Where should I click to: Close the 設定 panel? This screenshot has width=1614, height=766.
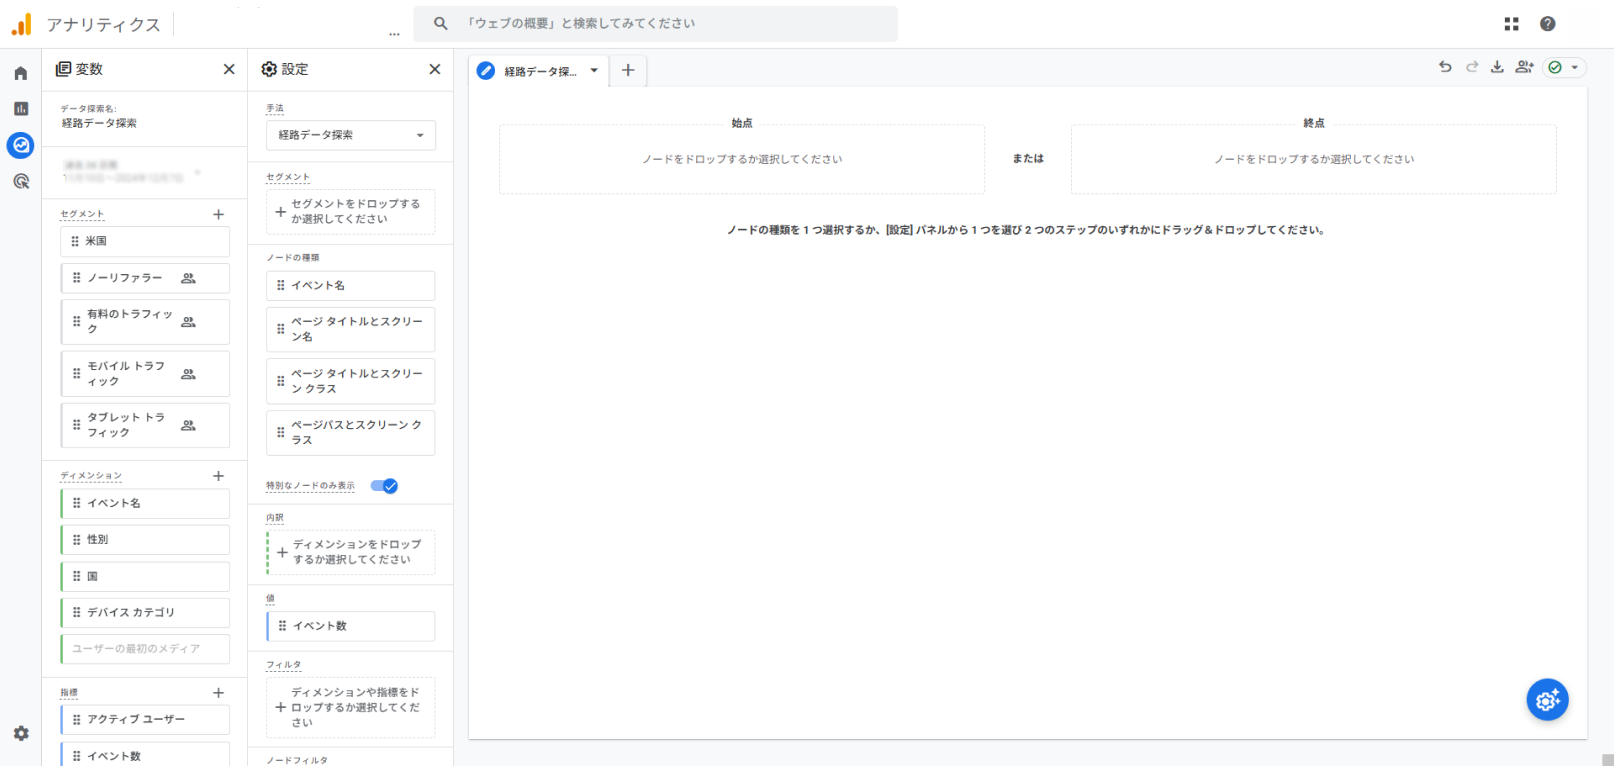coord(434,69)
